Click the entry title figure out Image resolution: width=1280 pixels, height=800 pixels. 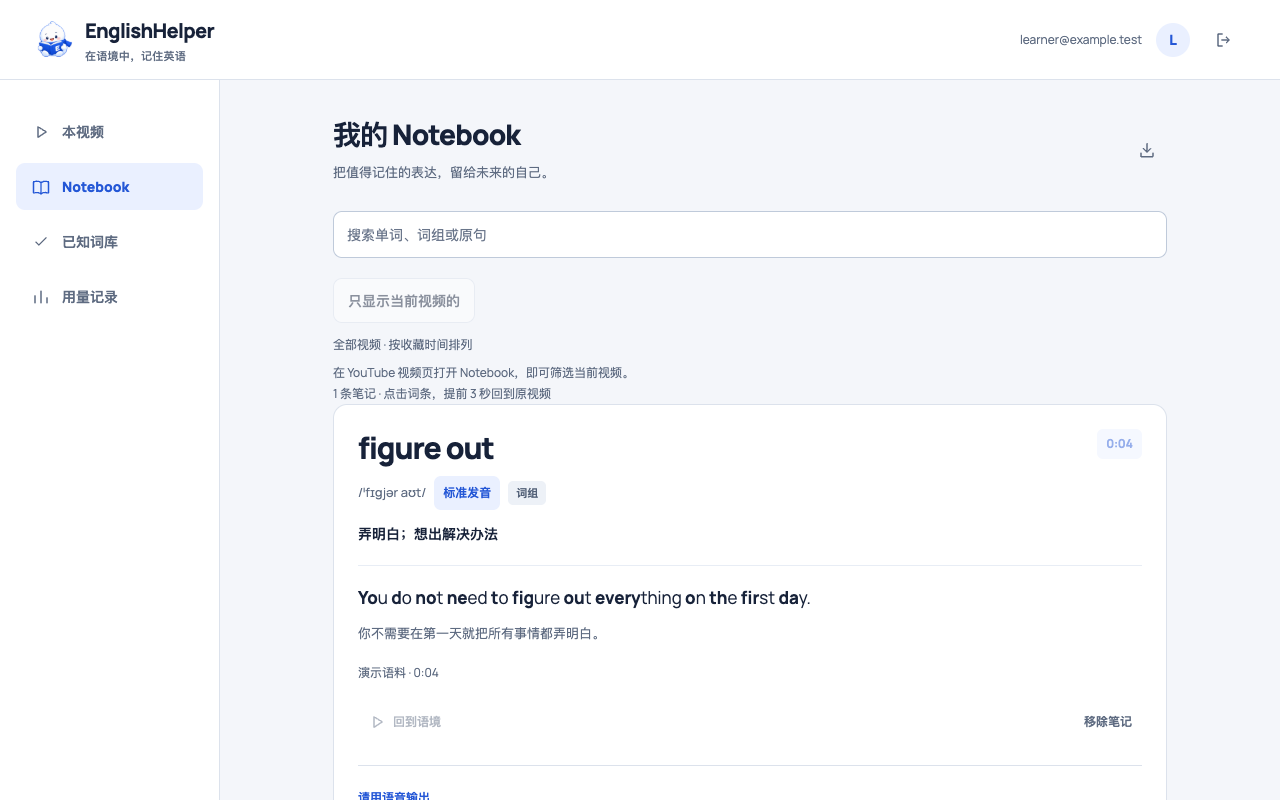[x=426, y=449]
